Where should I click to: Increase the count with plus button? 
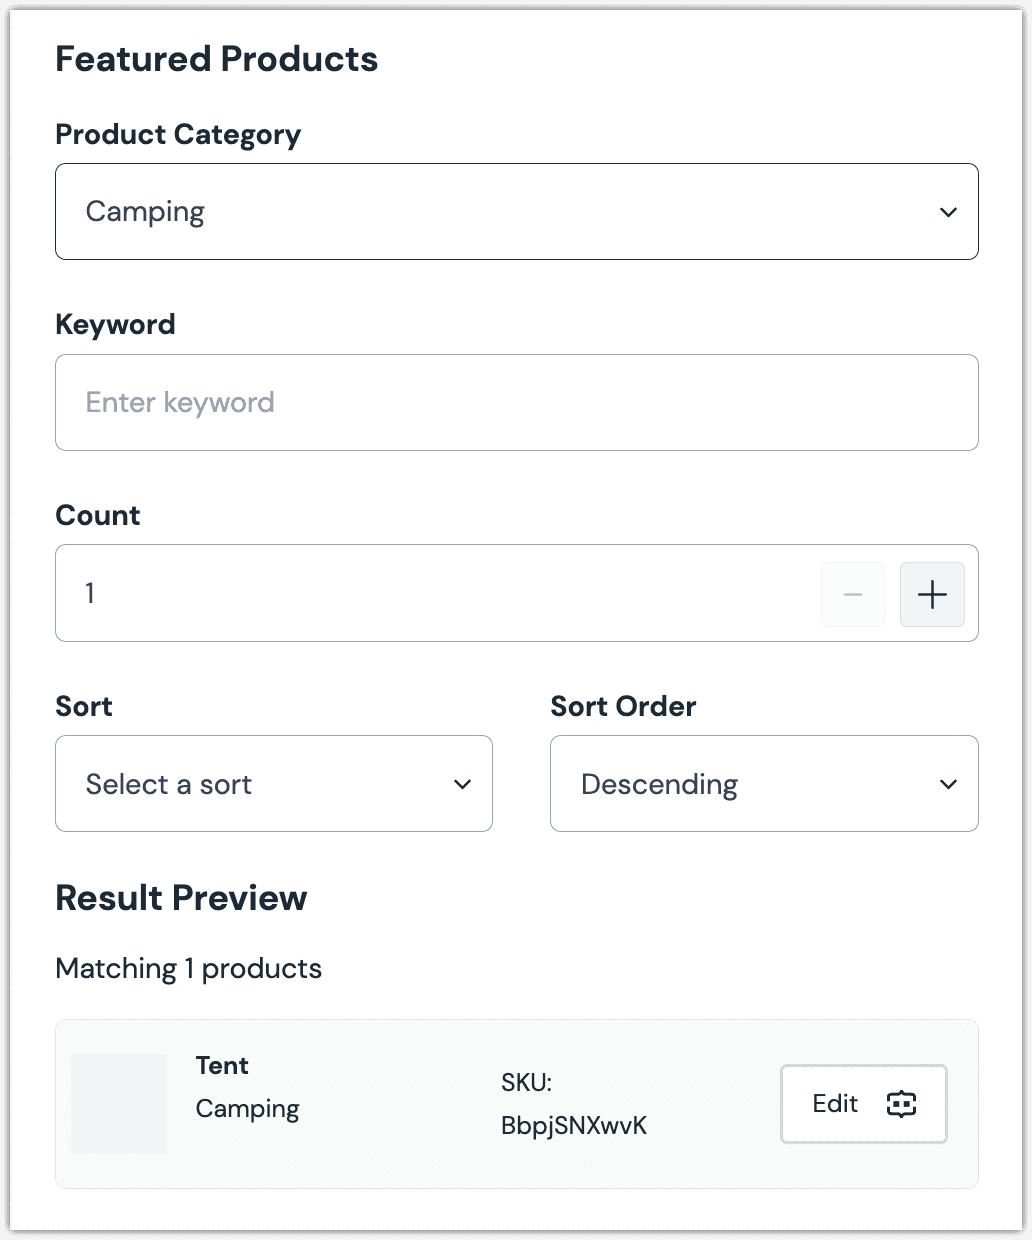pos(932,595)
